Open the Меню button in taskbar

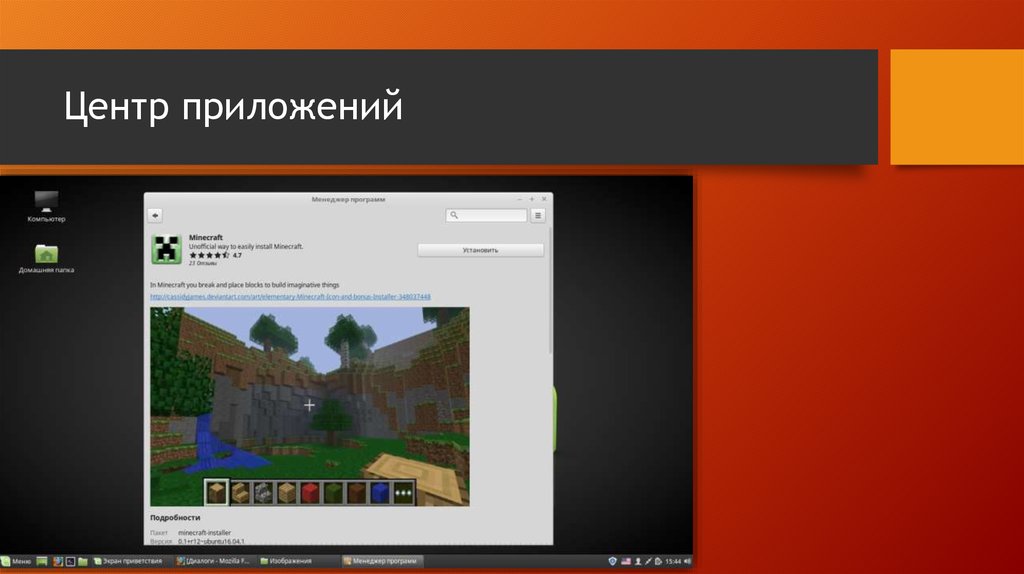[16, 561]
